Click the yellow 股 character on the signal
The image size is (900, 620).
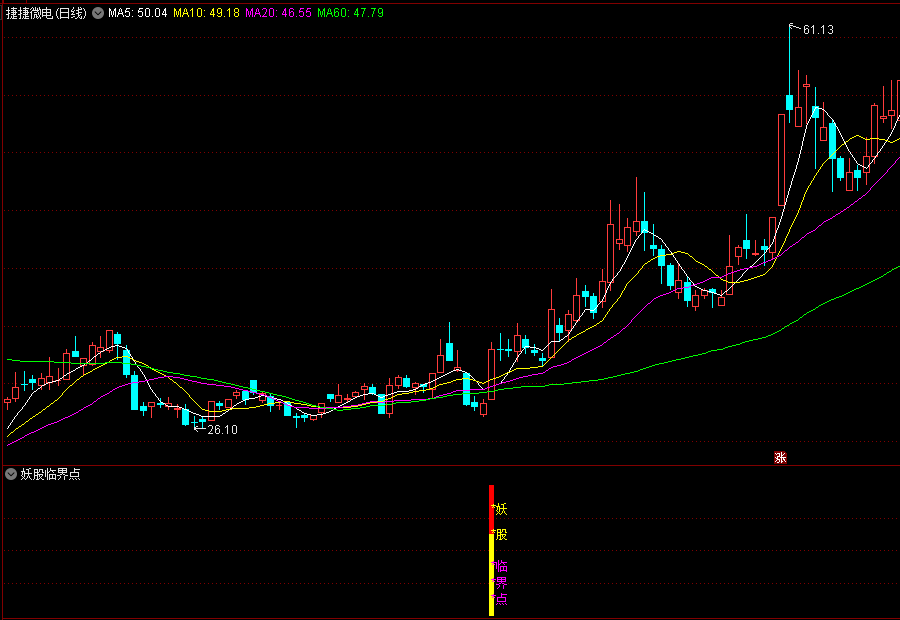coord(501,534)
